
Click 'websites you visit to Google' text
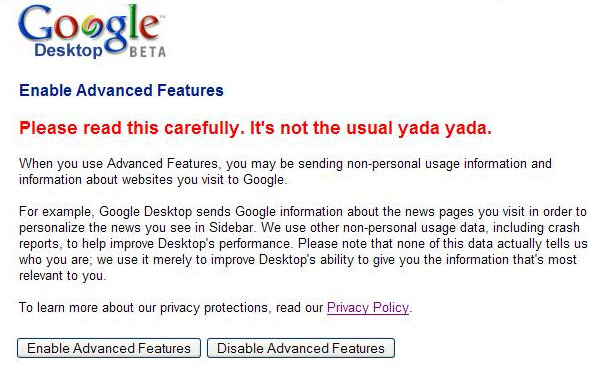(x=205, y=180)
